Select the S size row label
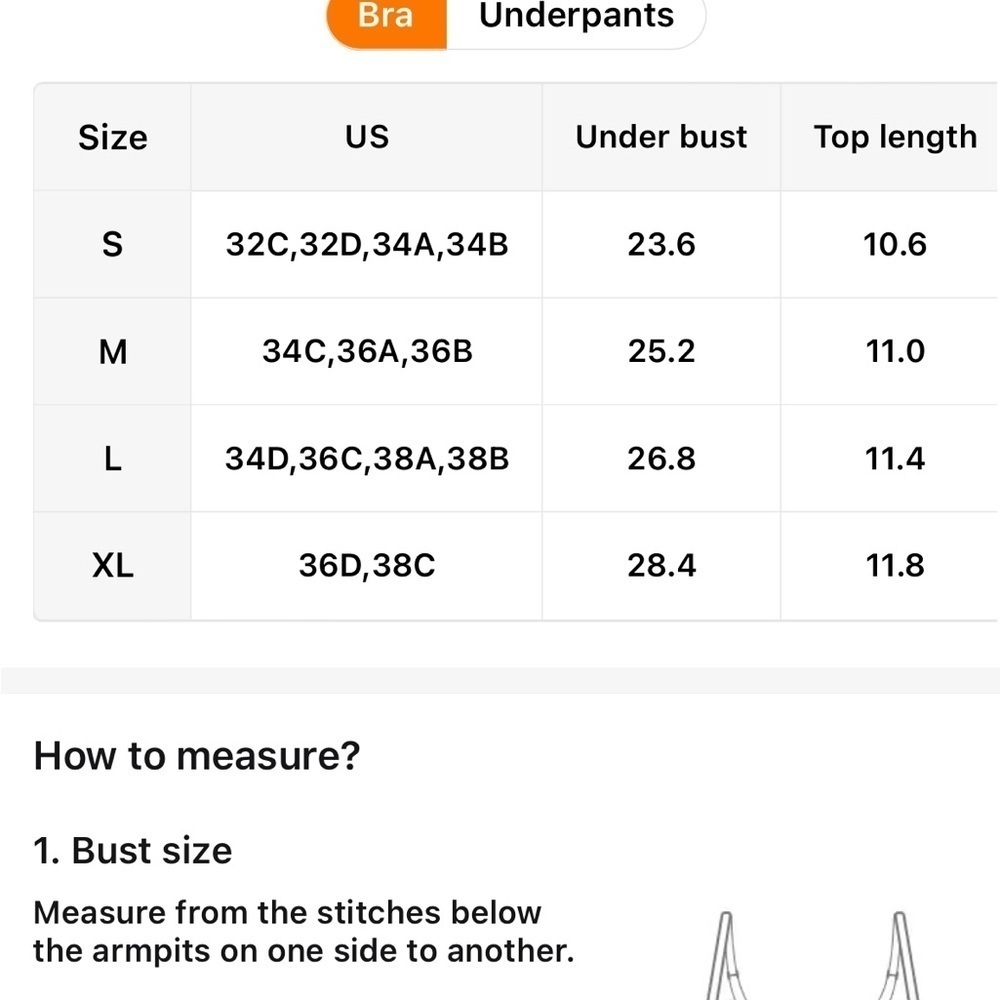 pos(112,244)
